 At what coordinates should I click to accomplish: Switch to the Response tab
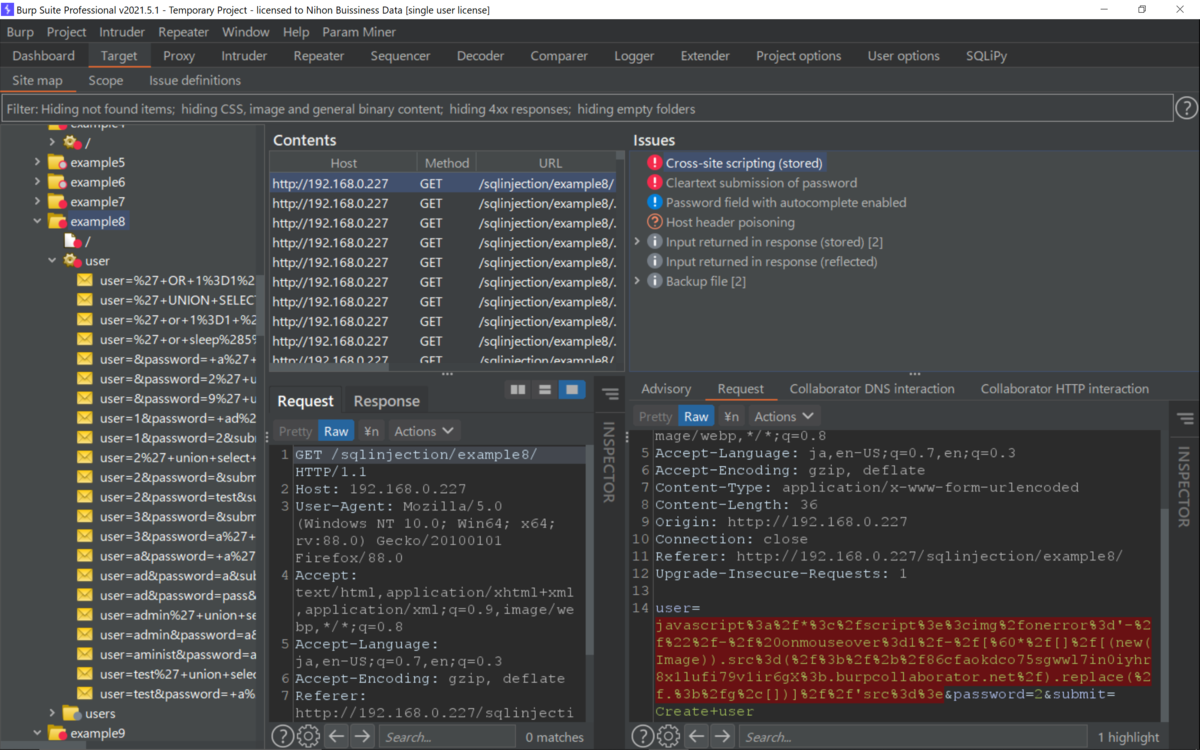[386, 401]
